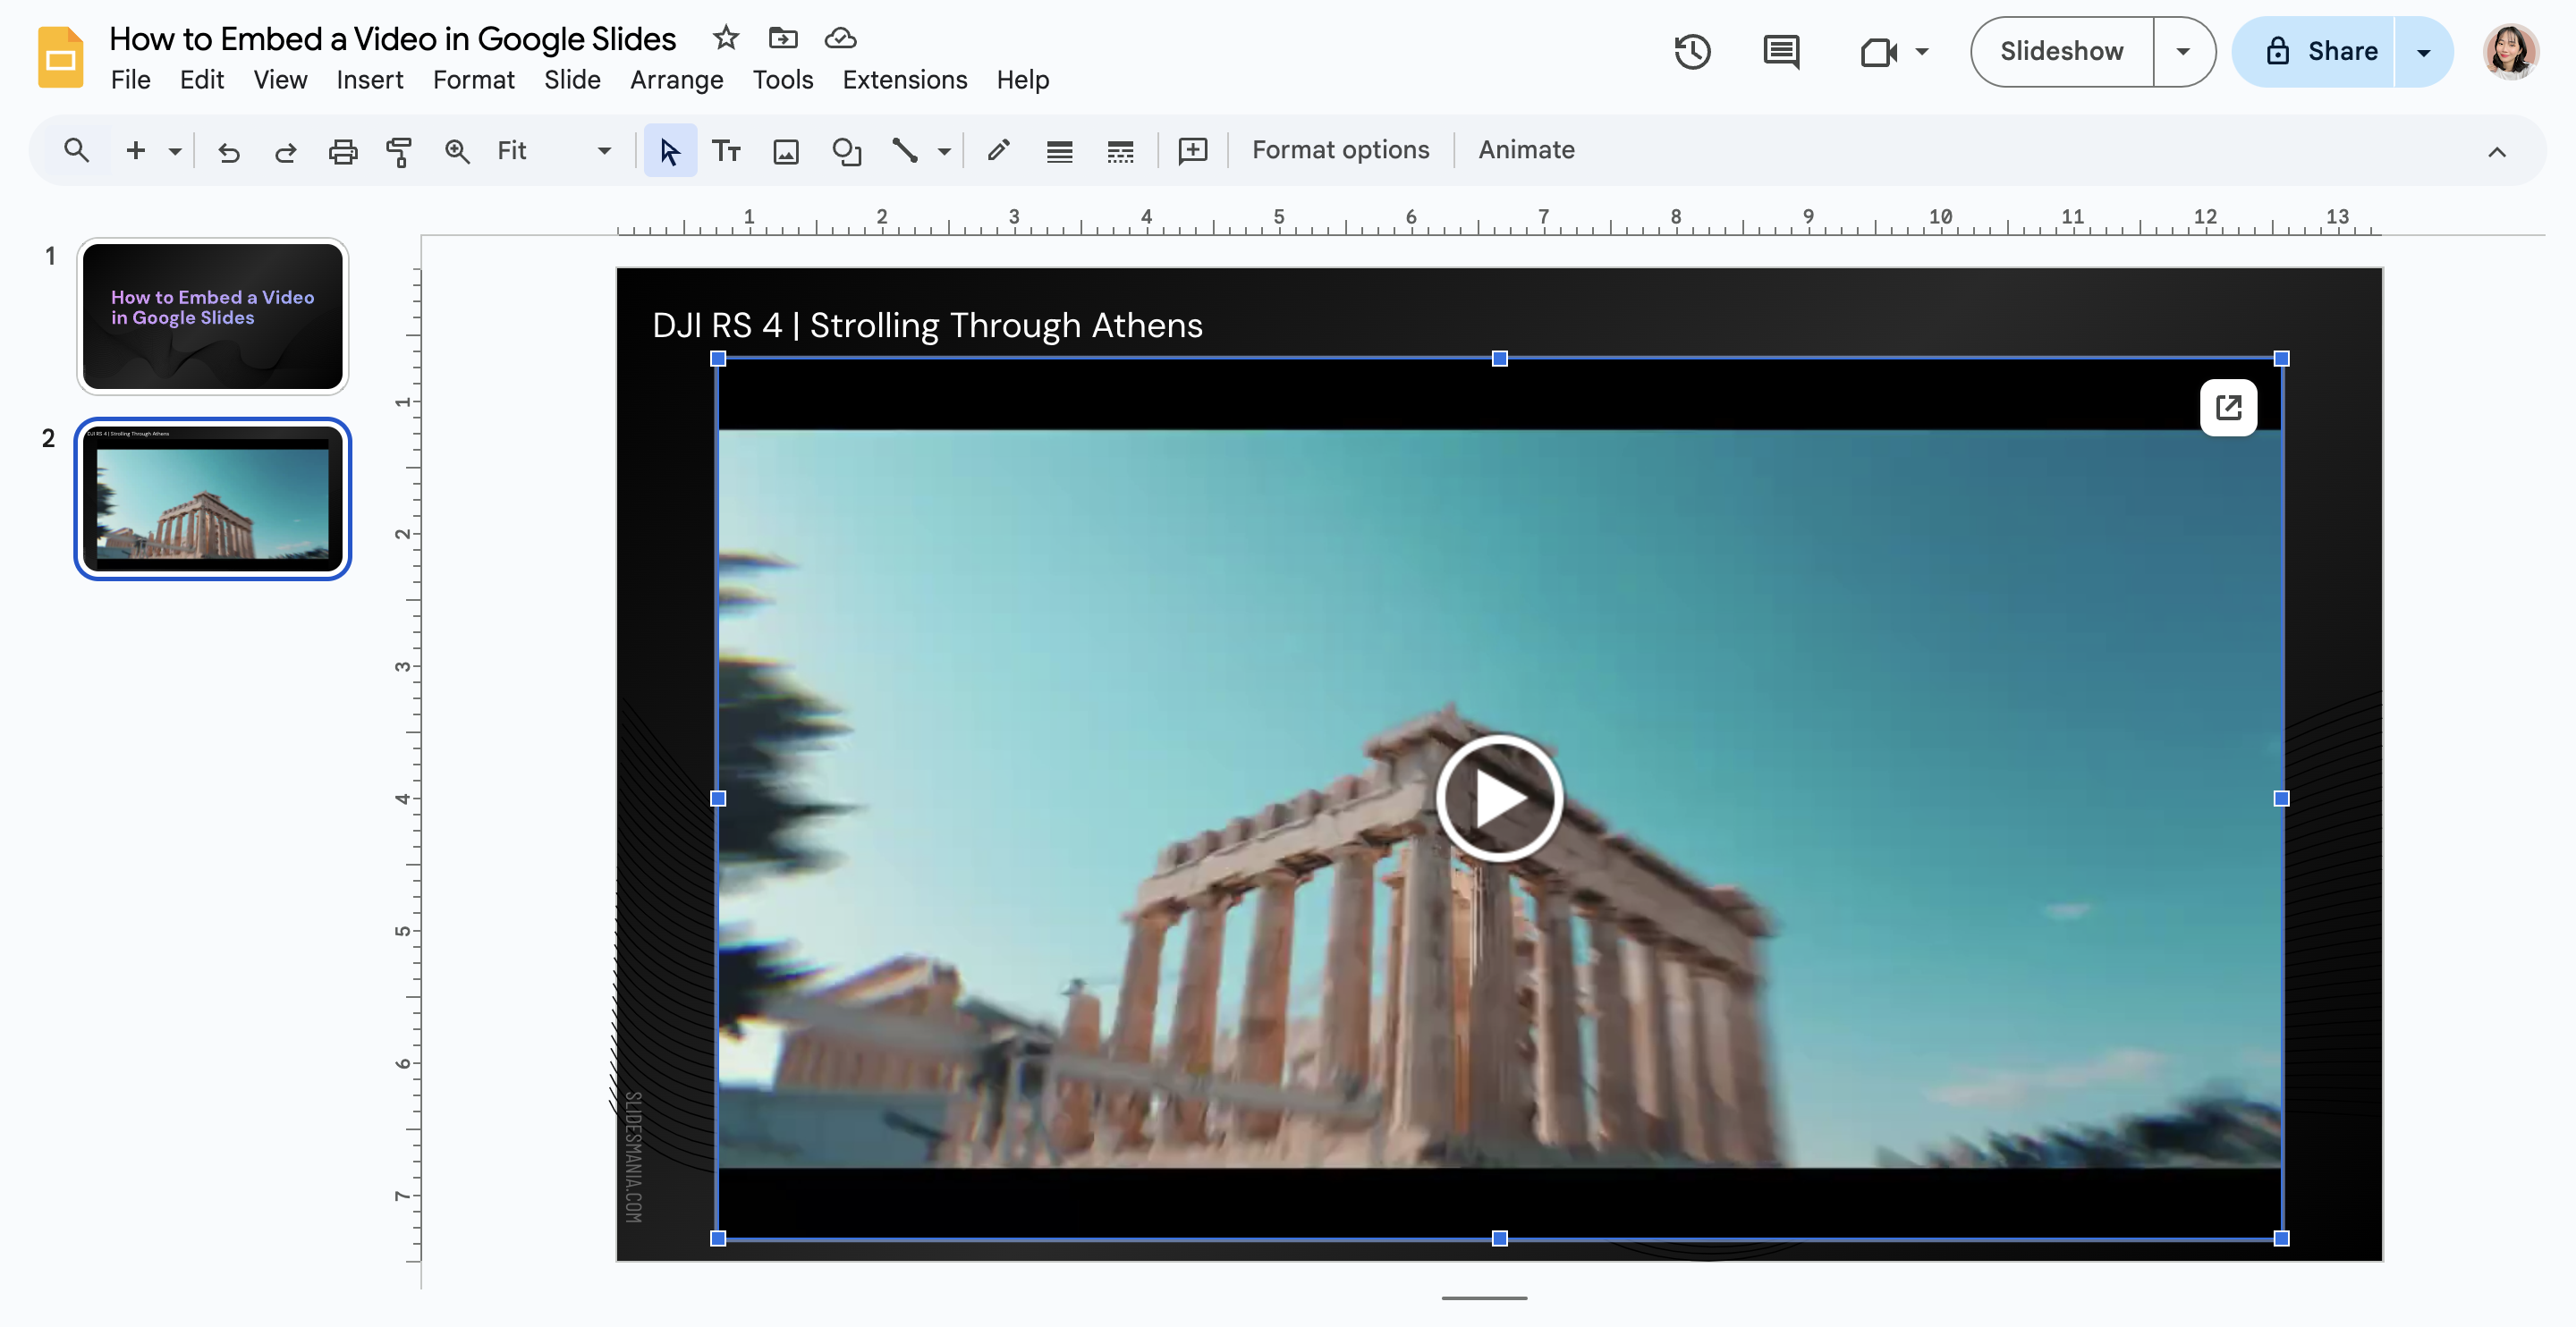Start a video call from camera icon
The width and height of the screenshot is (2576, 1327).
pos(1879,51)
